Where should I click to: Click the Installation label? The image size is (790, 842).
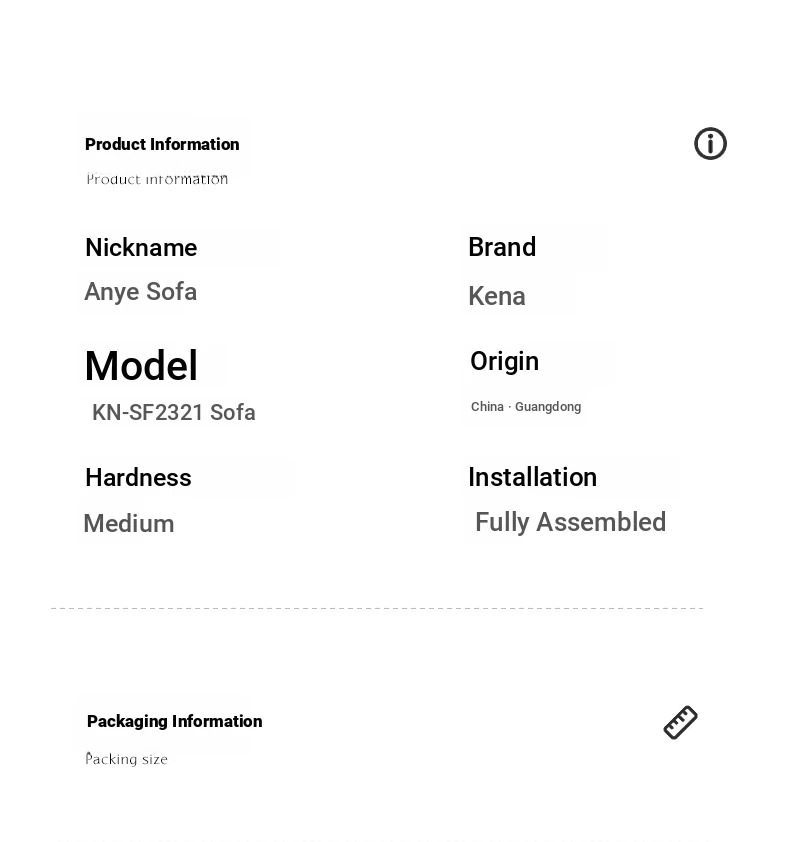click(532, 477)
